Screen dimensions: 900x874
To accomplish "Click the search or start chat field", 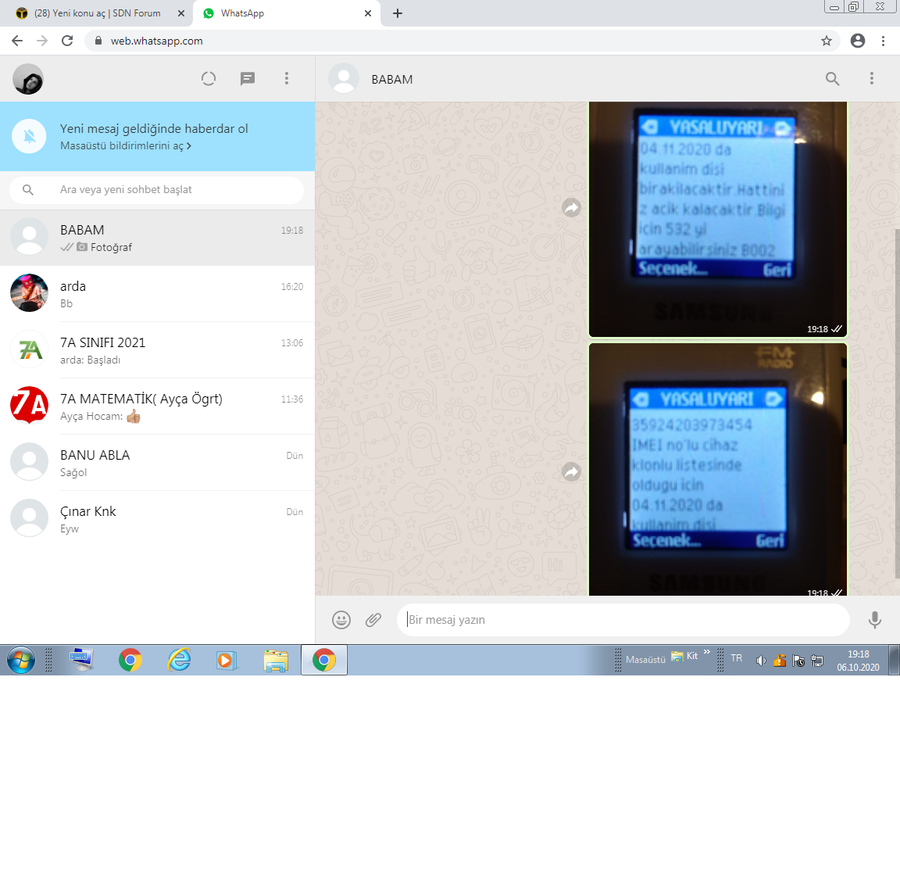I will [170, 190].
